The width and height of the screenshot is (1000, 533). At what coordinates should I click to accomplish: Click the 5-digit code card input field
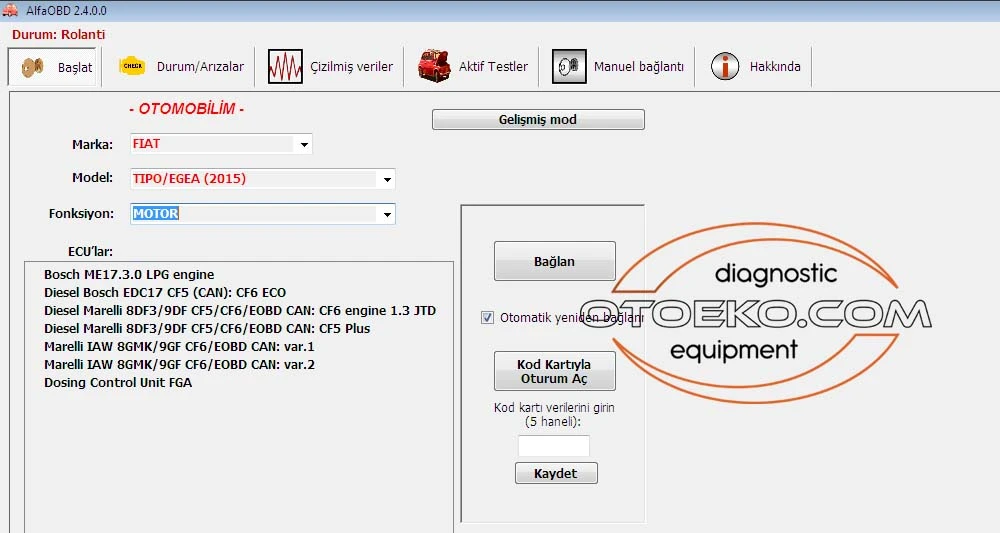(x=554, y=446)
